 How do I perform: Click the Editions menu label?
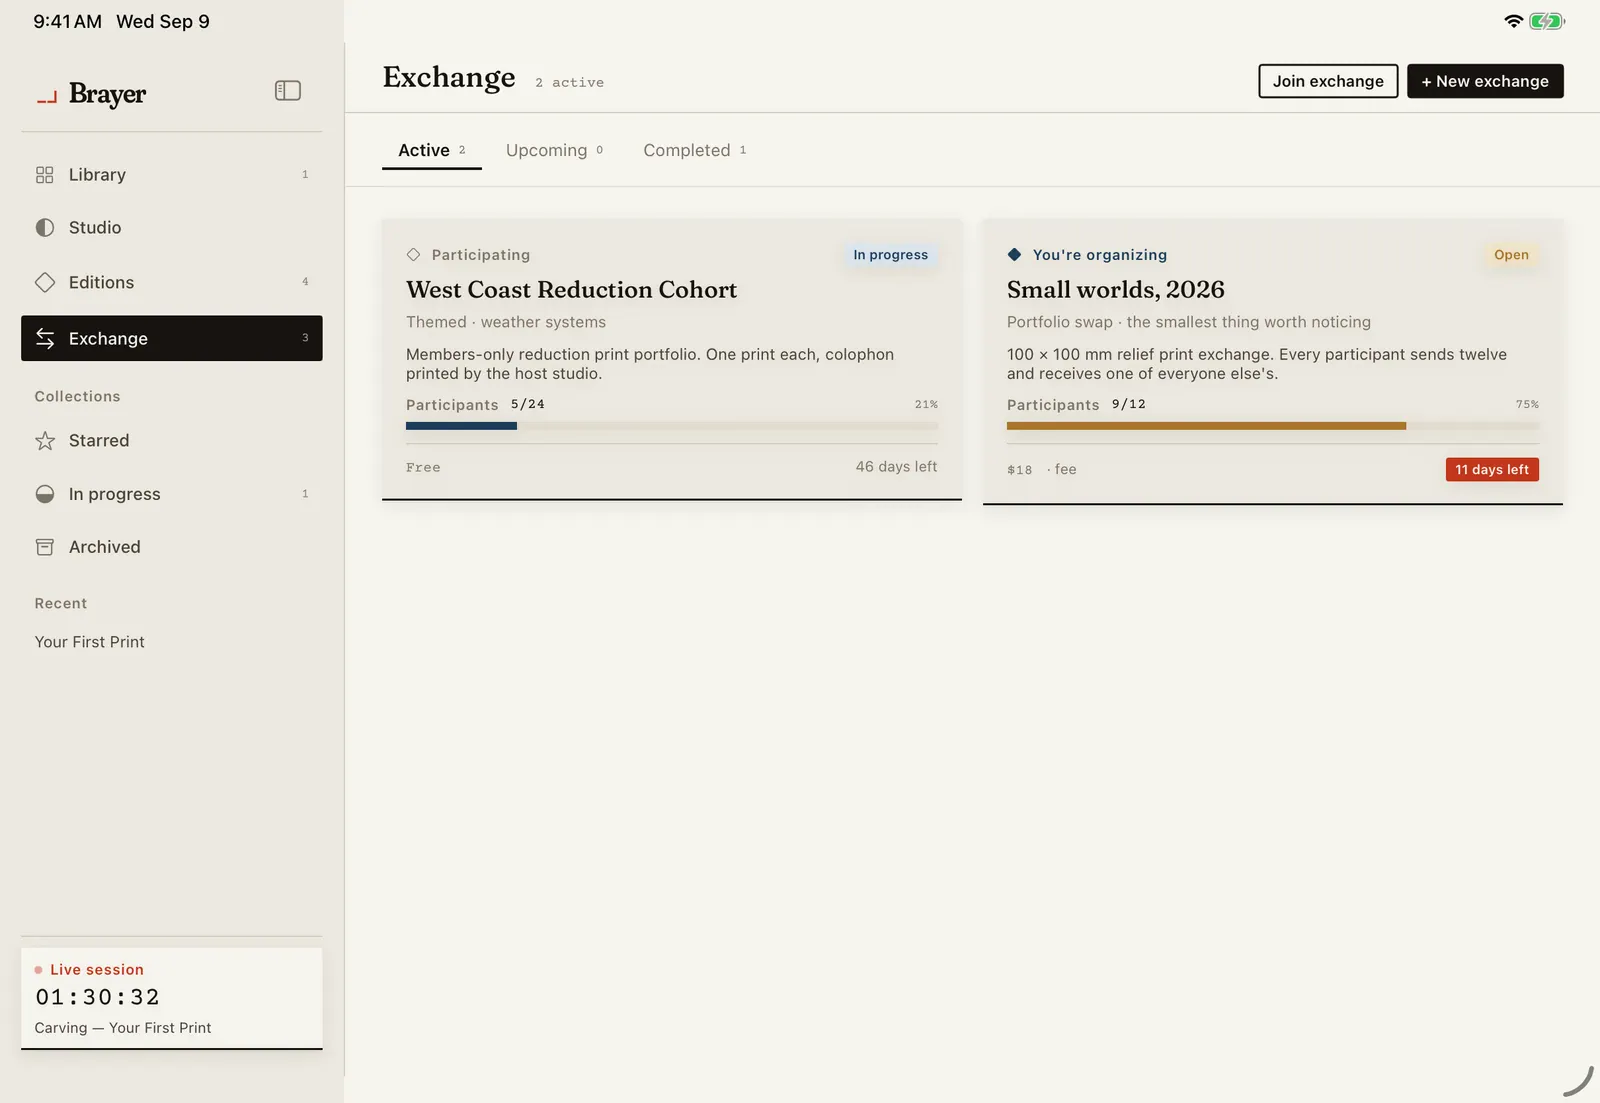pyautogui.click(x=101, y=283)
